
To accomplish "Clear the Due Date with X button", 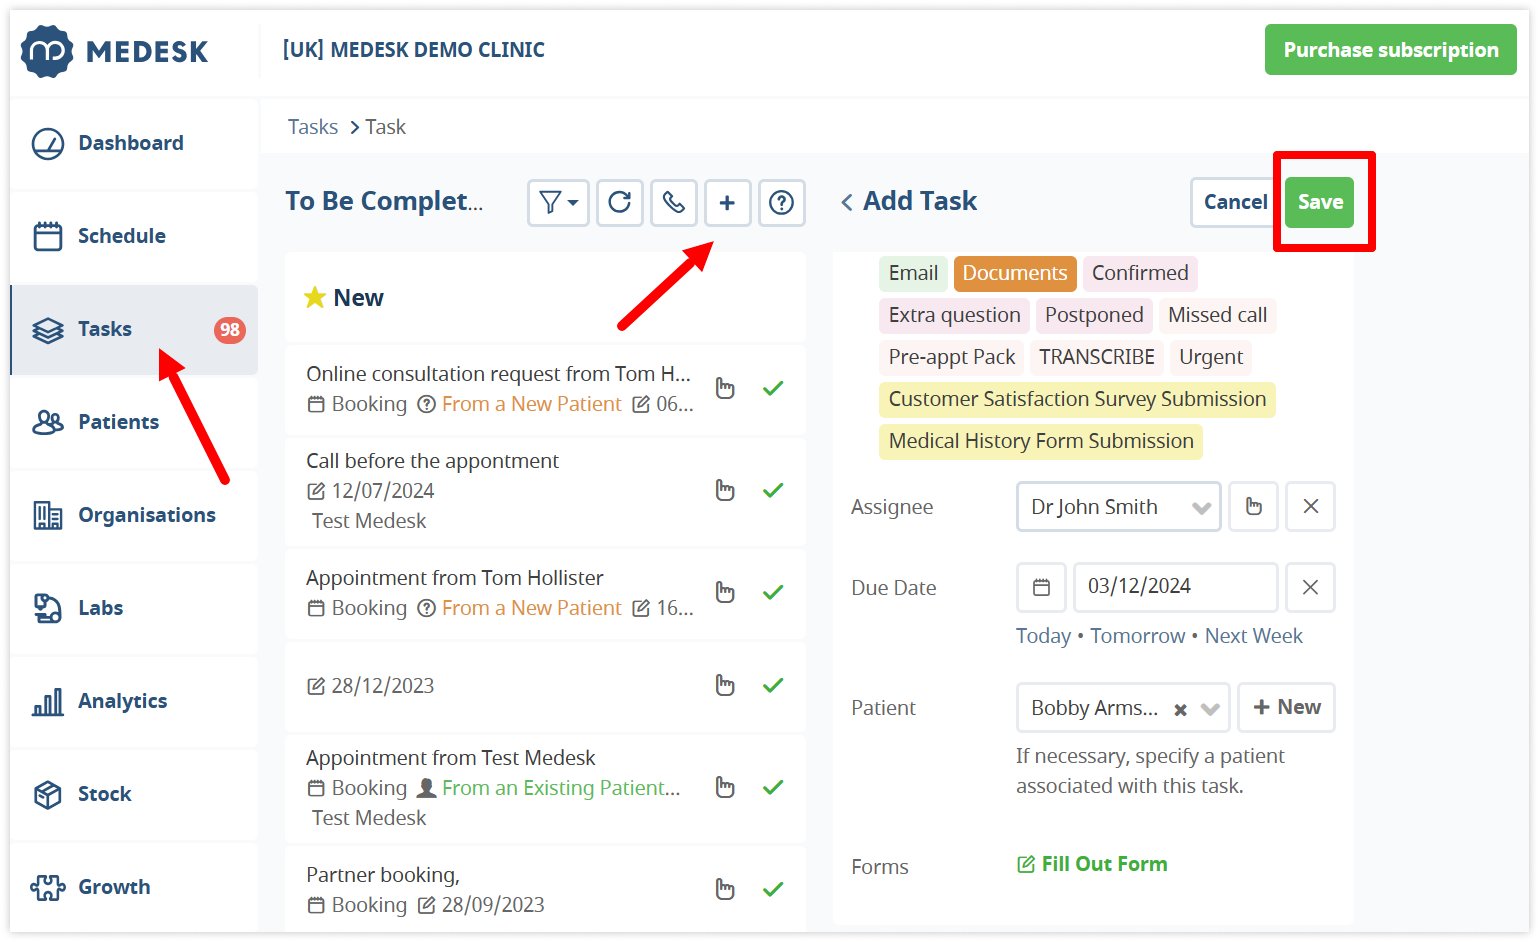I will point(1310,587).
